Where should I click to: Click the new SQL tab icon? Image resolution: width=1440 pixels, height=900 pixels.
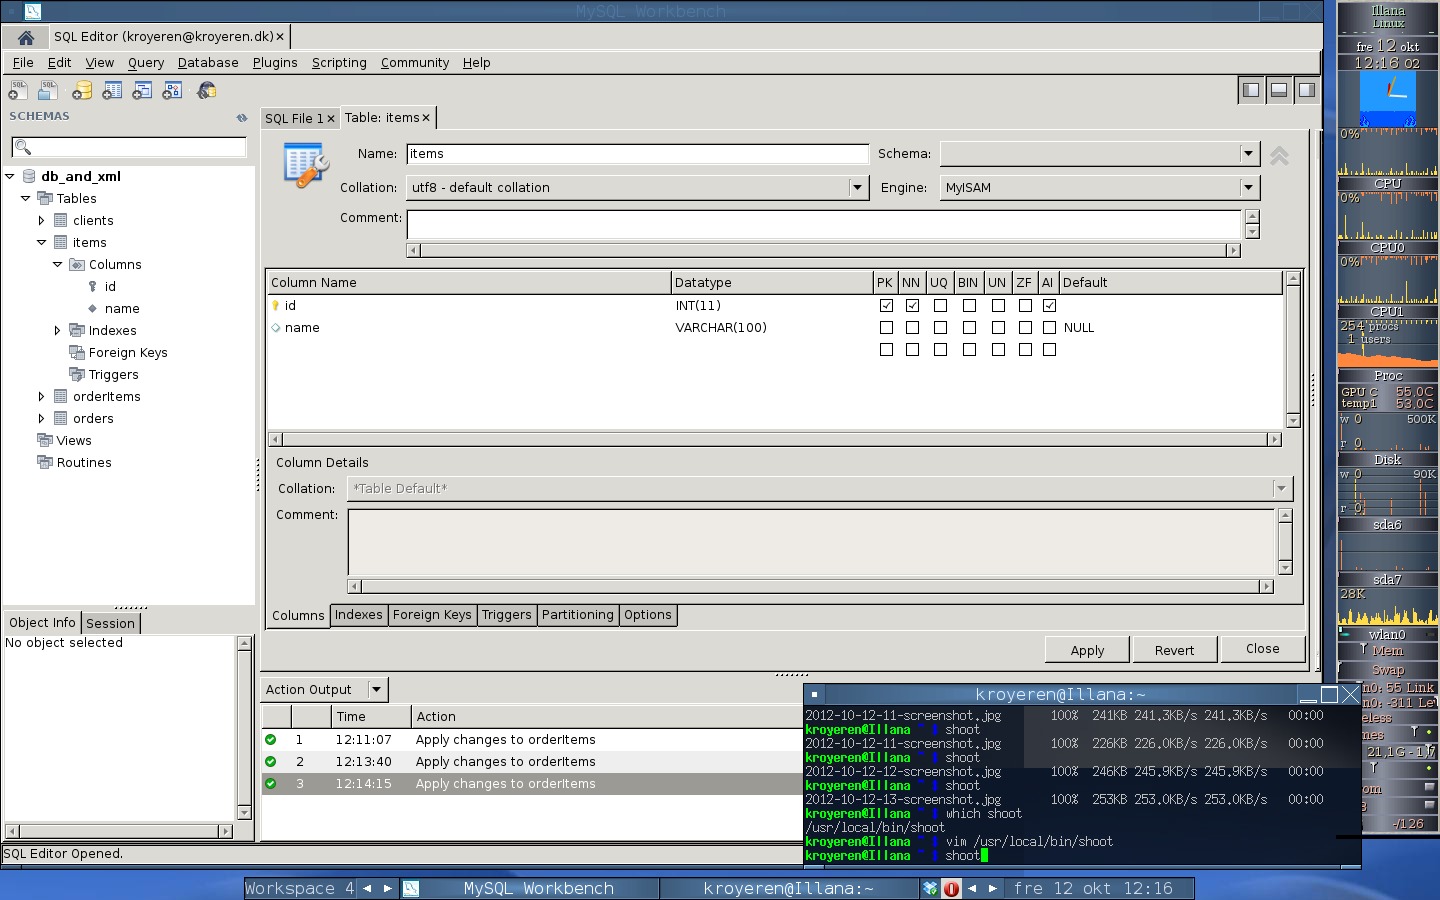tap(18, 91)
